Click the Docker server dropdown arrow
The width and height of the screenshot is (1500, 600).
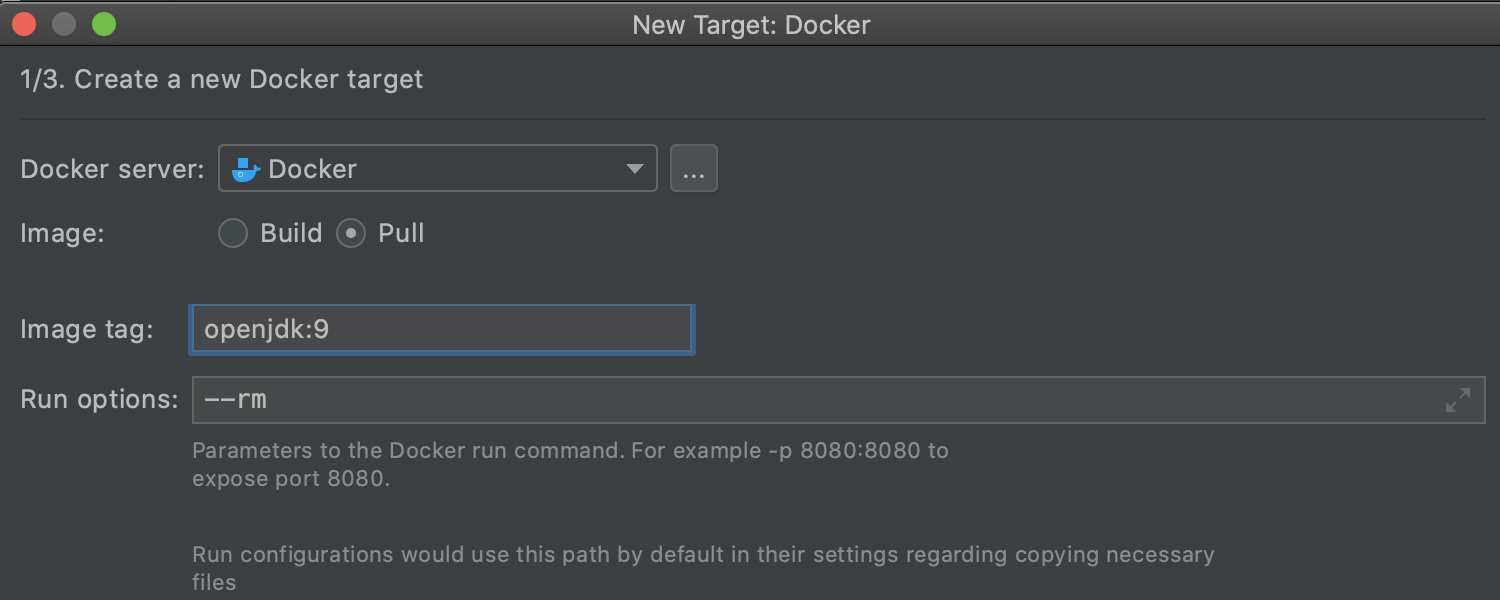634,169
